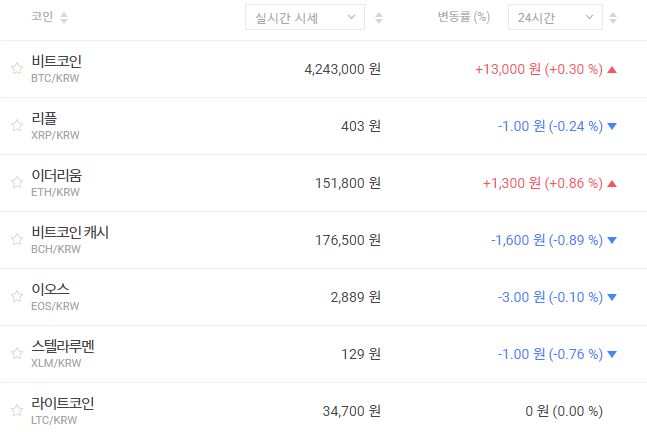Click the 변동률 (%) column header
The height and width of the screenshot is (432, 647).
coord(464,18)
